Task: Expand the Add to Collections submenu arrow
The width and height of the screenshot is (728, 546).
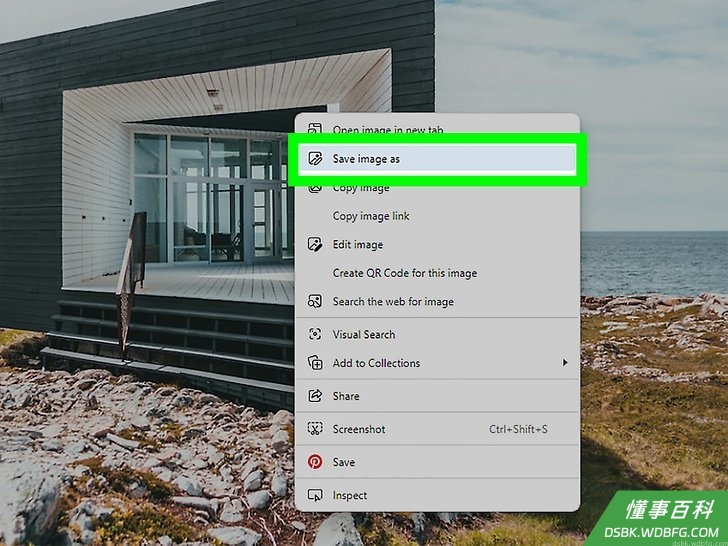Action: click(x=565, y=363)
